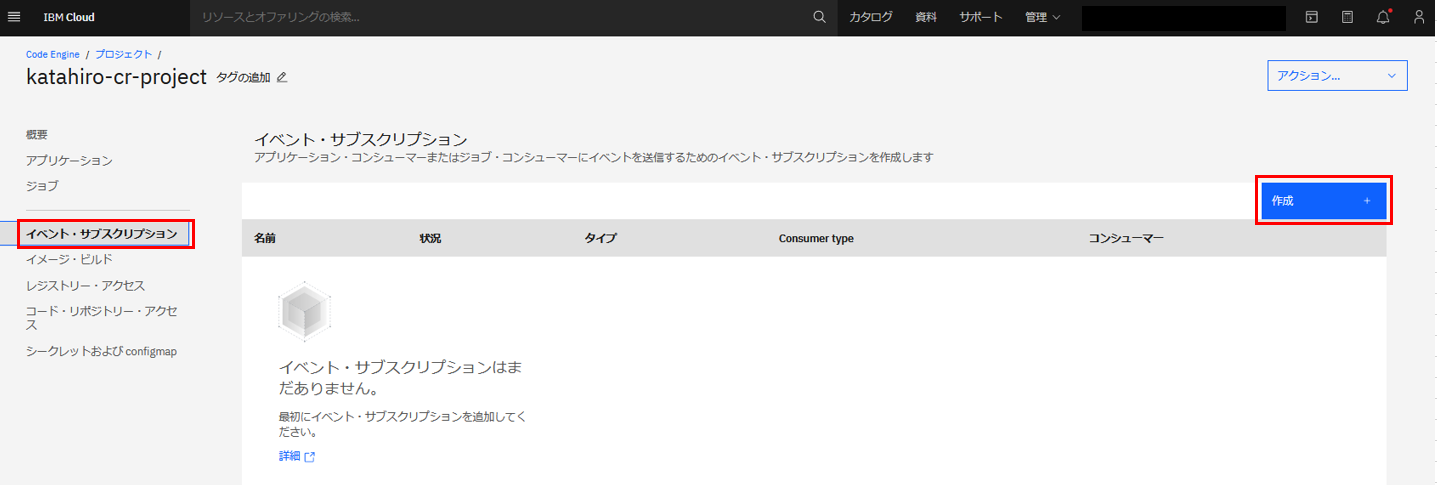Follow the Code Engine breadcrumb link
Viewport: 1437px width, 485px height.
pyautogui.click(x=53, y=54)
